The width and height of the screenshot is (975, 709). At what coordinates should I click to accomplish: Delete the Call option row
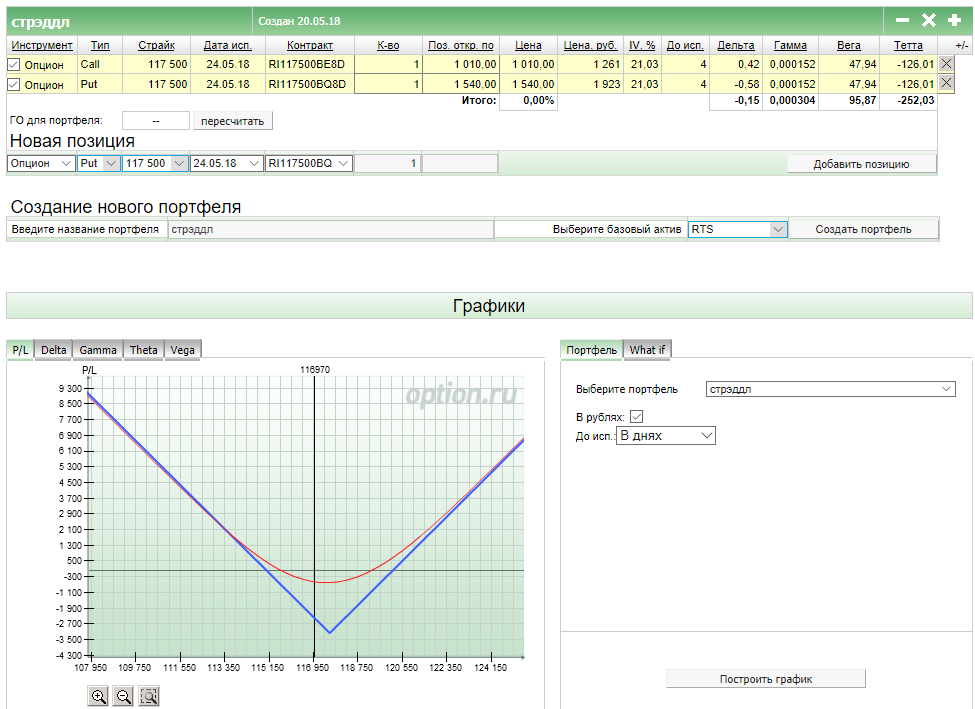(x=946, y=64)
